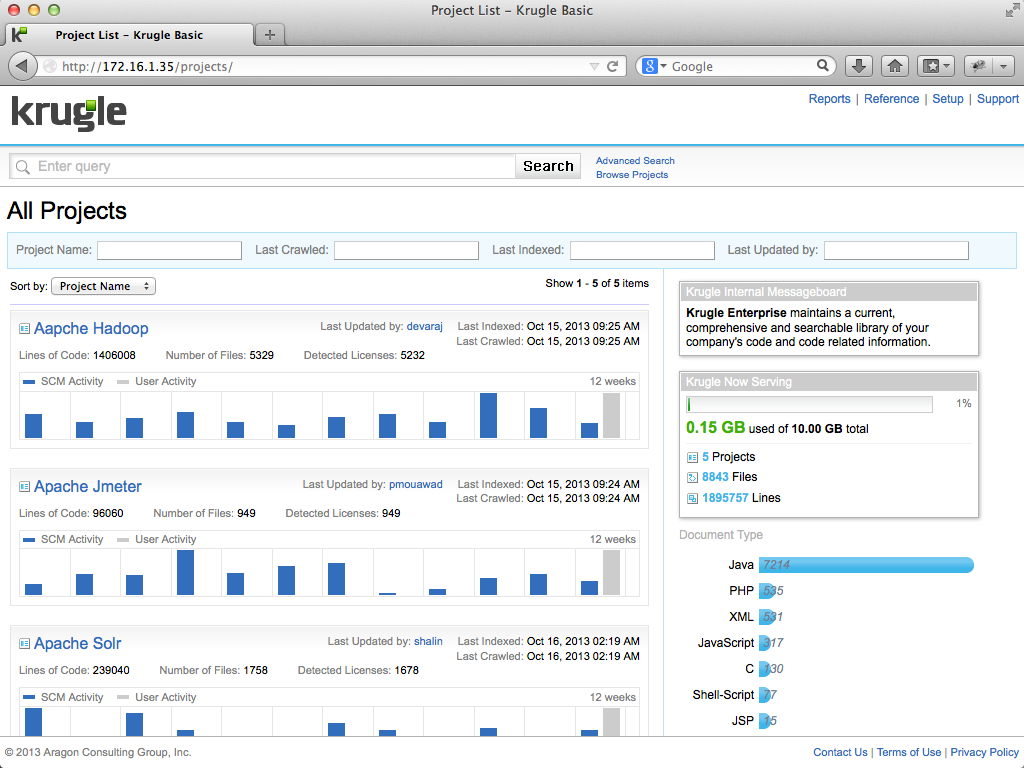Expand the add-on toolbar dropdown arrow
Viewport: 1024px width, 768px height.
point(1003,66)
